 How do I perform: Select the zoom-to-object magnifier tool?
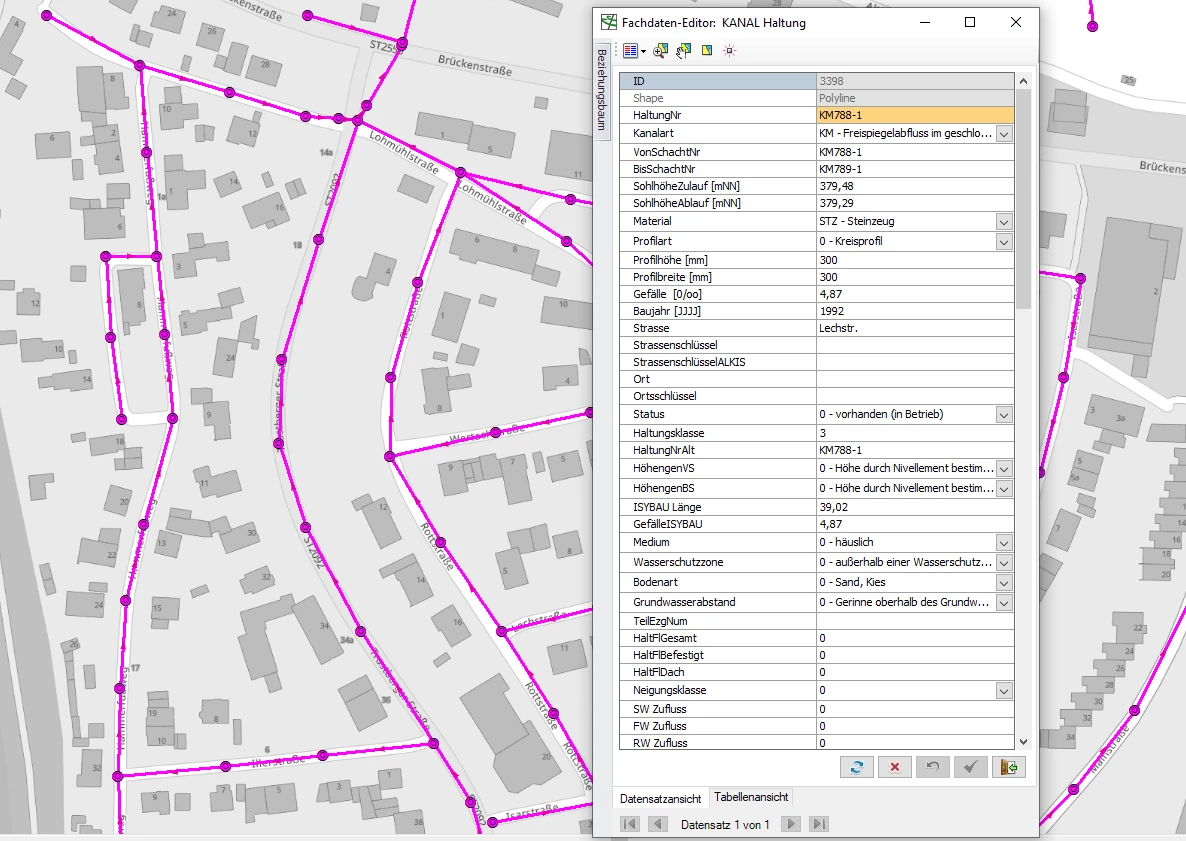661,50
